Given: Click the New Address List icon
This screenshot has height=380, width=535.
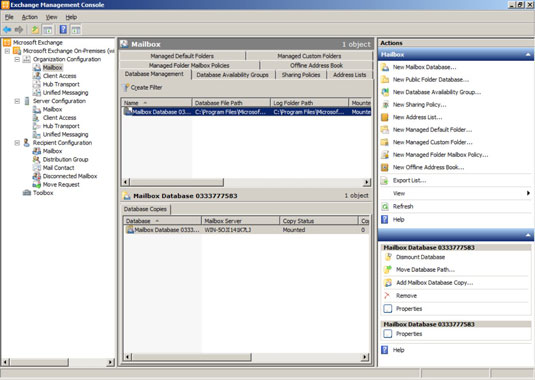Looking at the screenshot, I should [x=385, y=117].
